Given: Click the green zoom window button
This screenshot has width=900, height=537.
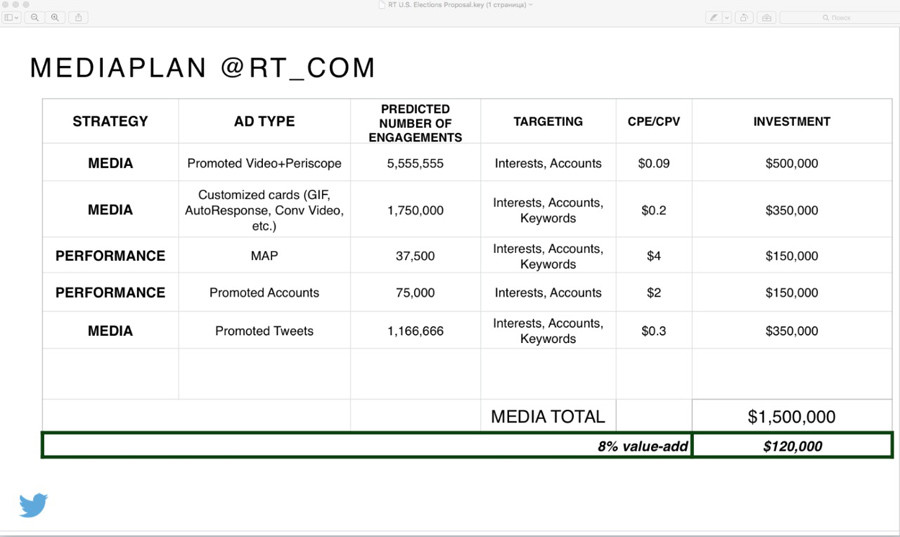Looking at the screenshot, I should click(x=26, y=4).
